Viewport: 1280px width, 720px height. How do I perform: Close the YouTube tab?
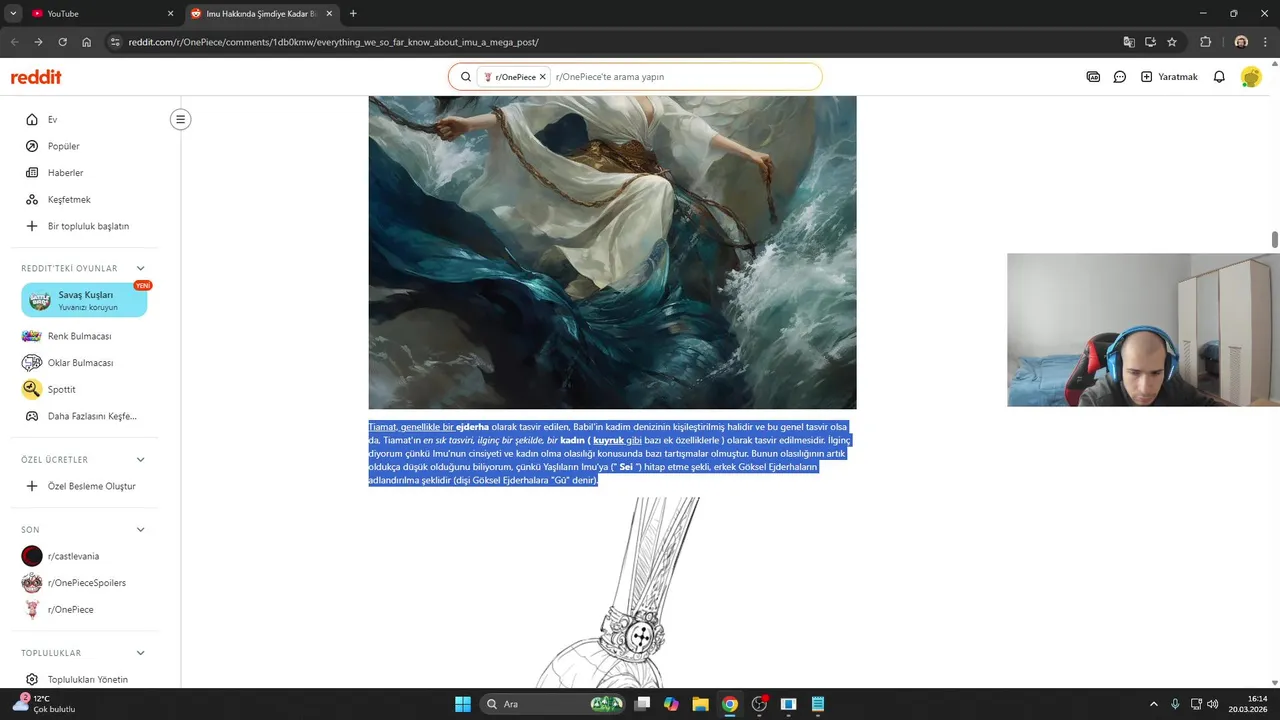point(170,14)
